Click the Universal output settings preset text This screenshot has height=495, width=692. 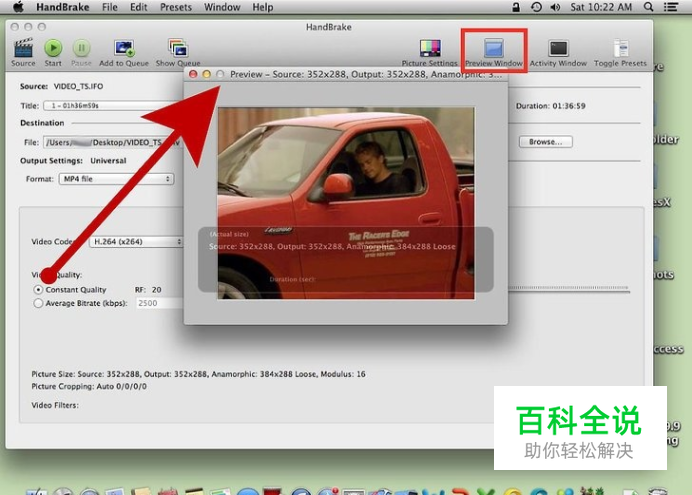108,161
